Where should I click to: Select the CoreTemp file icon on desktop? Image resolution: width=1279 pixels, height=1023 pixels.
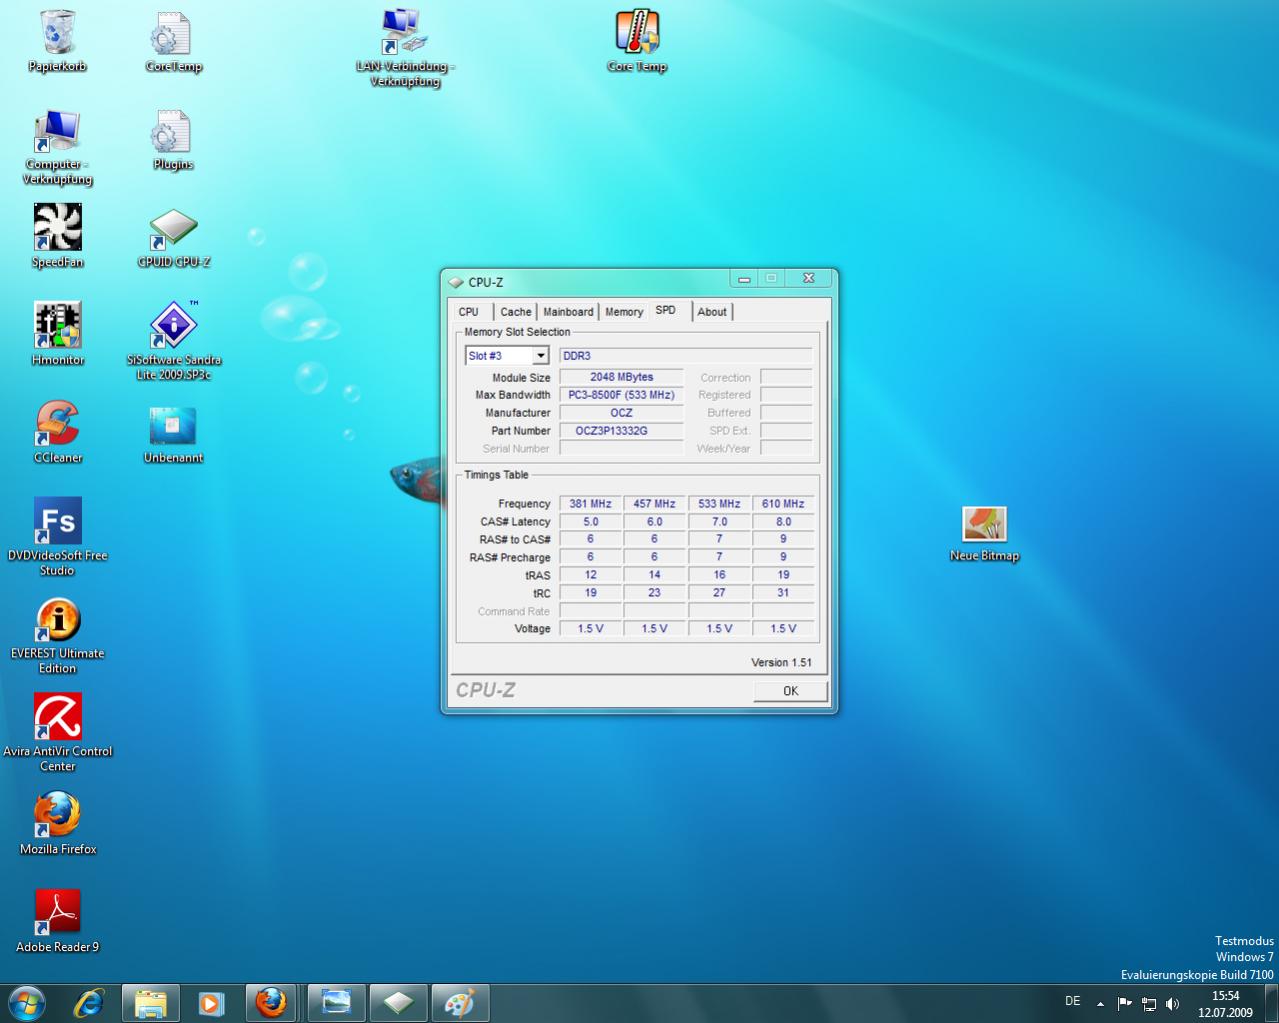point(173,42)
